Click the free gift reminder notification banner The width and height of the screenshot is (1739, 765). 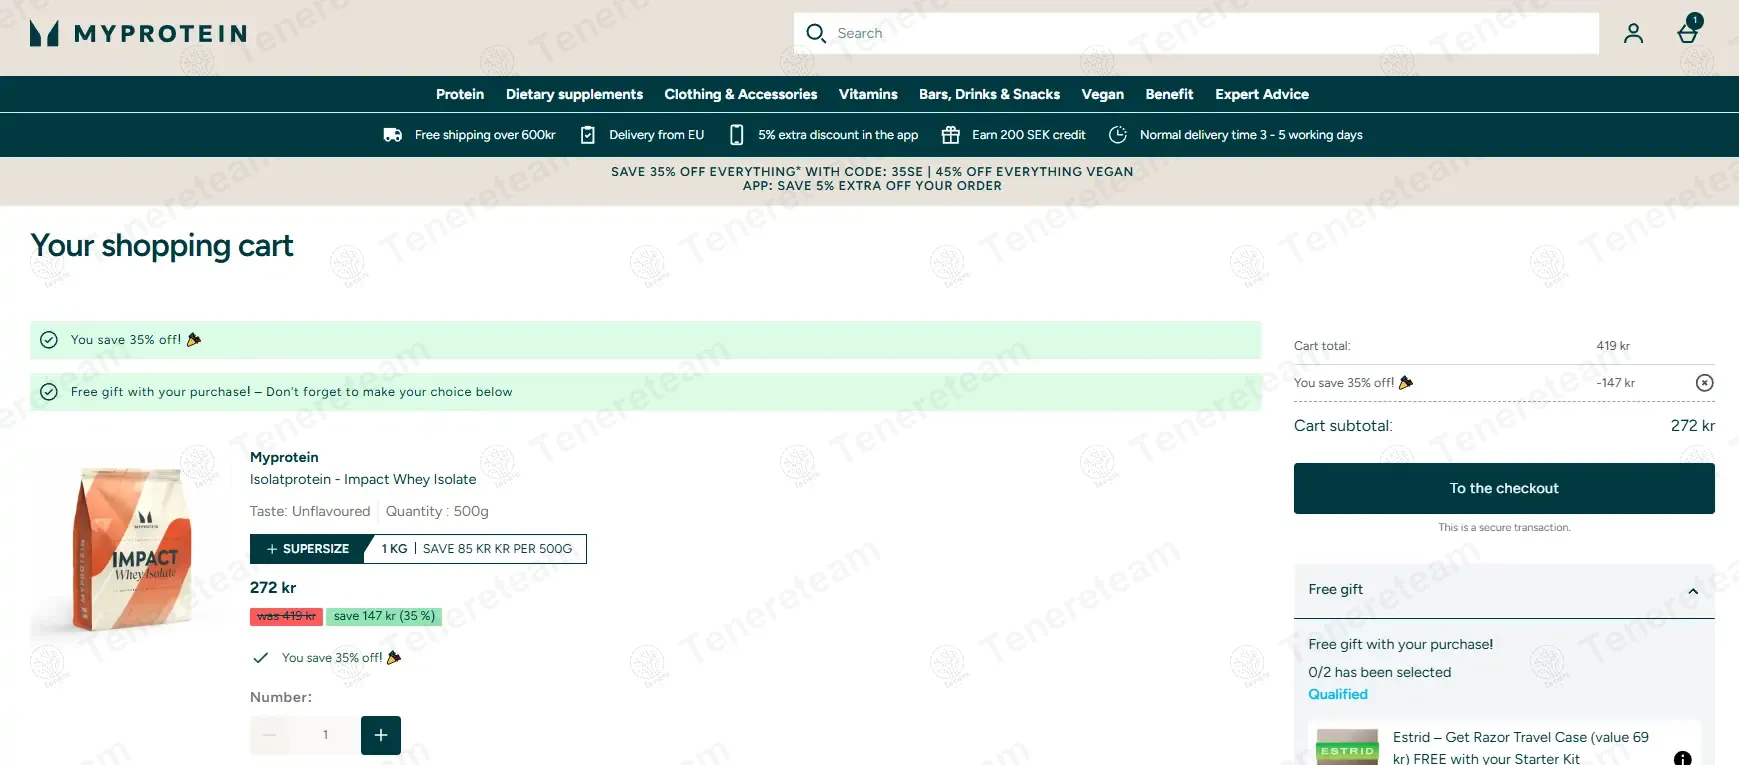click(646, 392)
